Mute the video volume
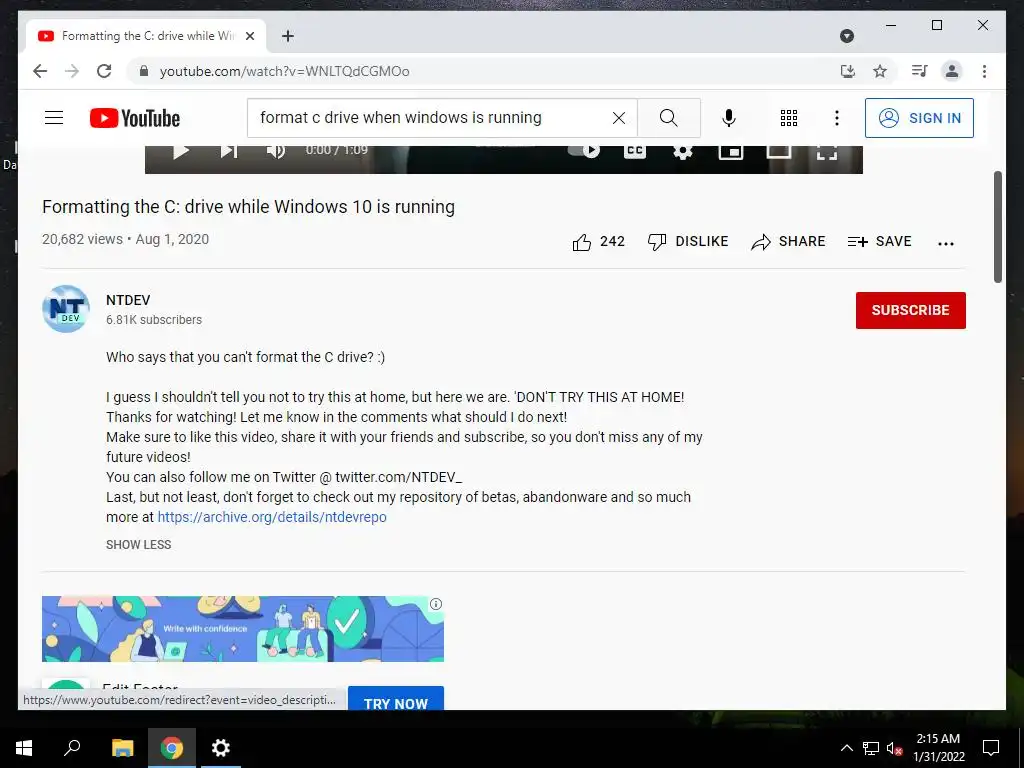 pyautogui.click(x=276, y=152)
